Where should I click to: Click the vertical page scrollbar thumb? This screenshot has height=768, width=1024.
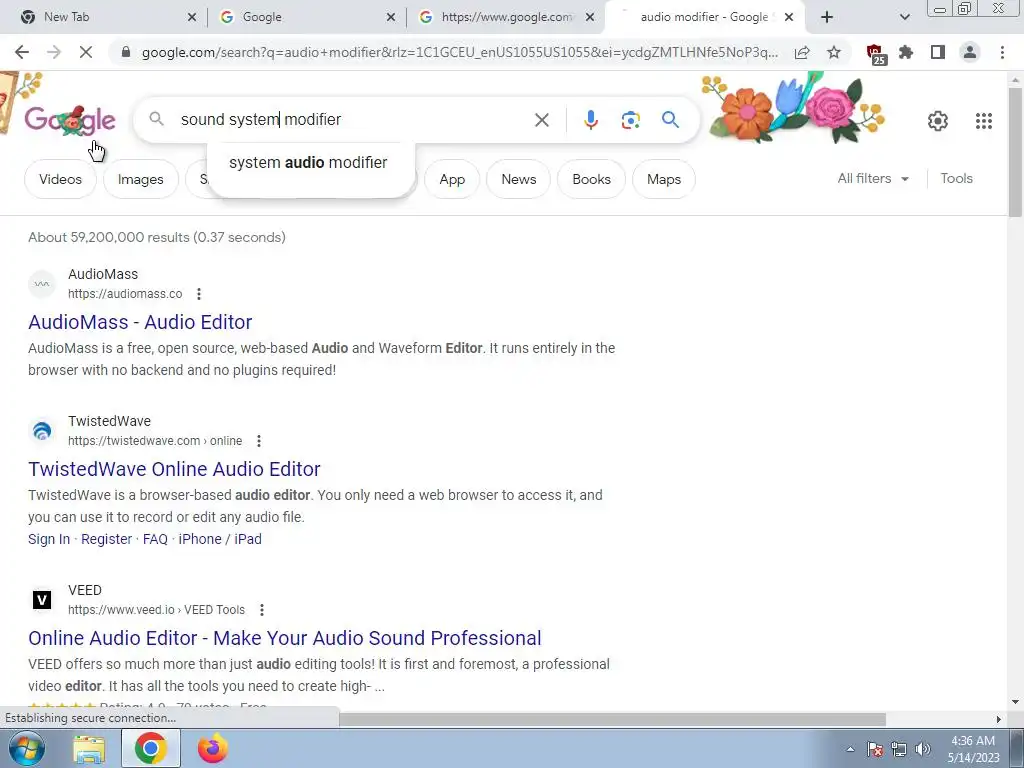(1015, 152)
